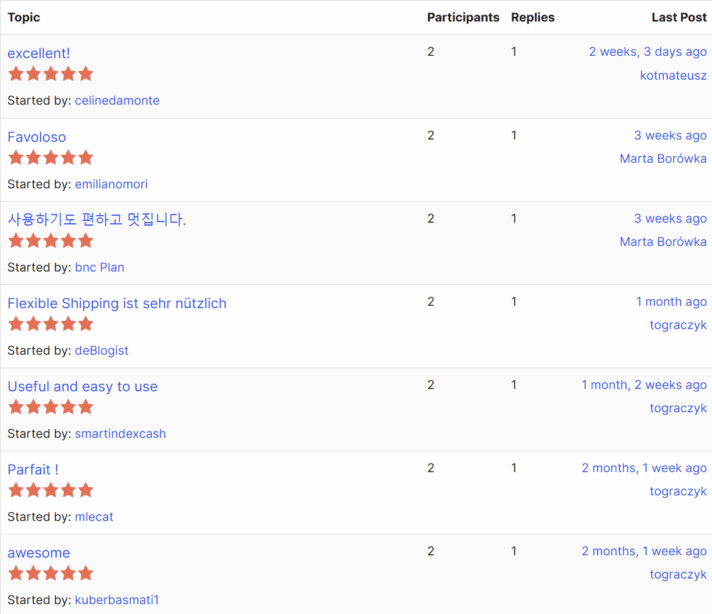This screenshot has width=712, height=614.
Task: Open the 'Favoloso' review topic
Action: [37, 137]
